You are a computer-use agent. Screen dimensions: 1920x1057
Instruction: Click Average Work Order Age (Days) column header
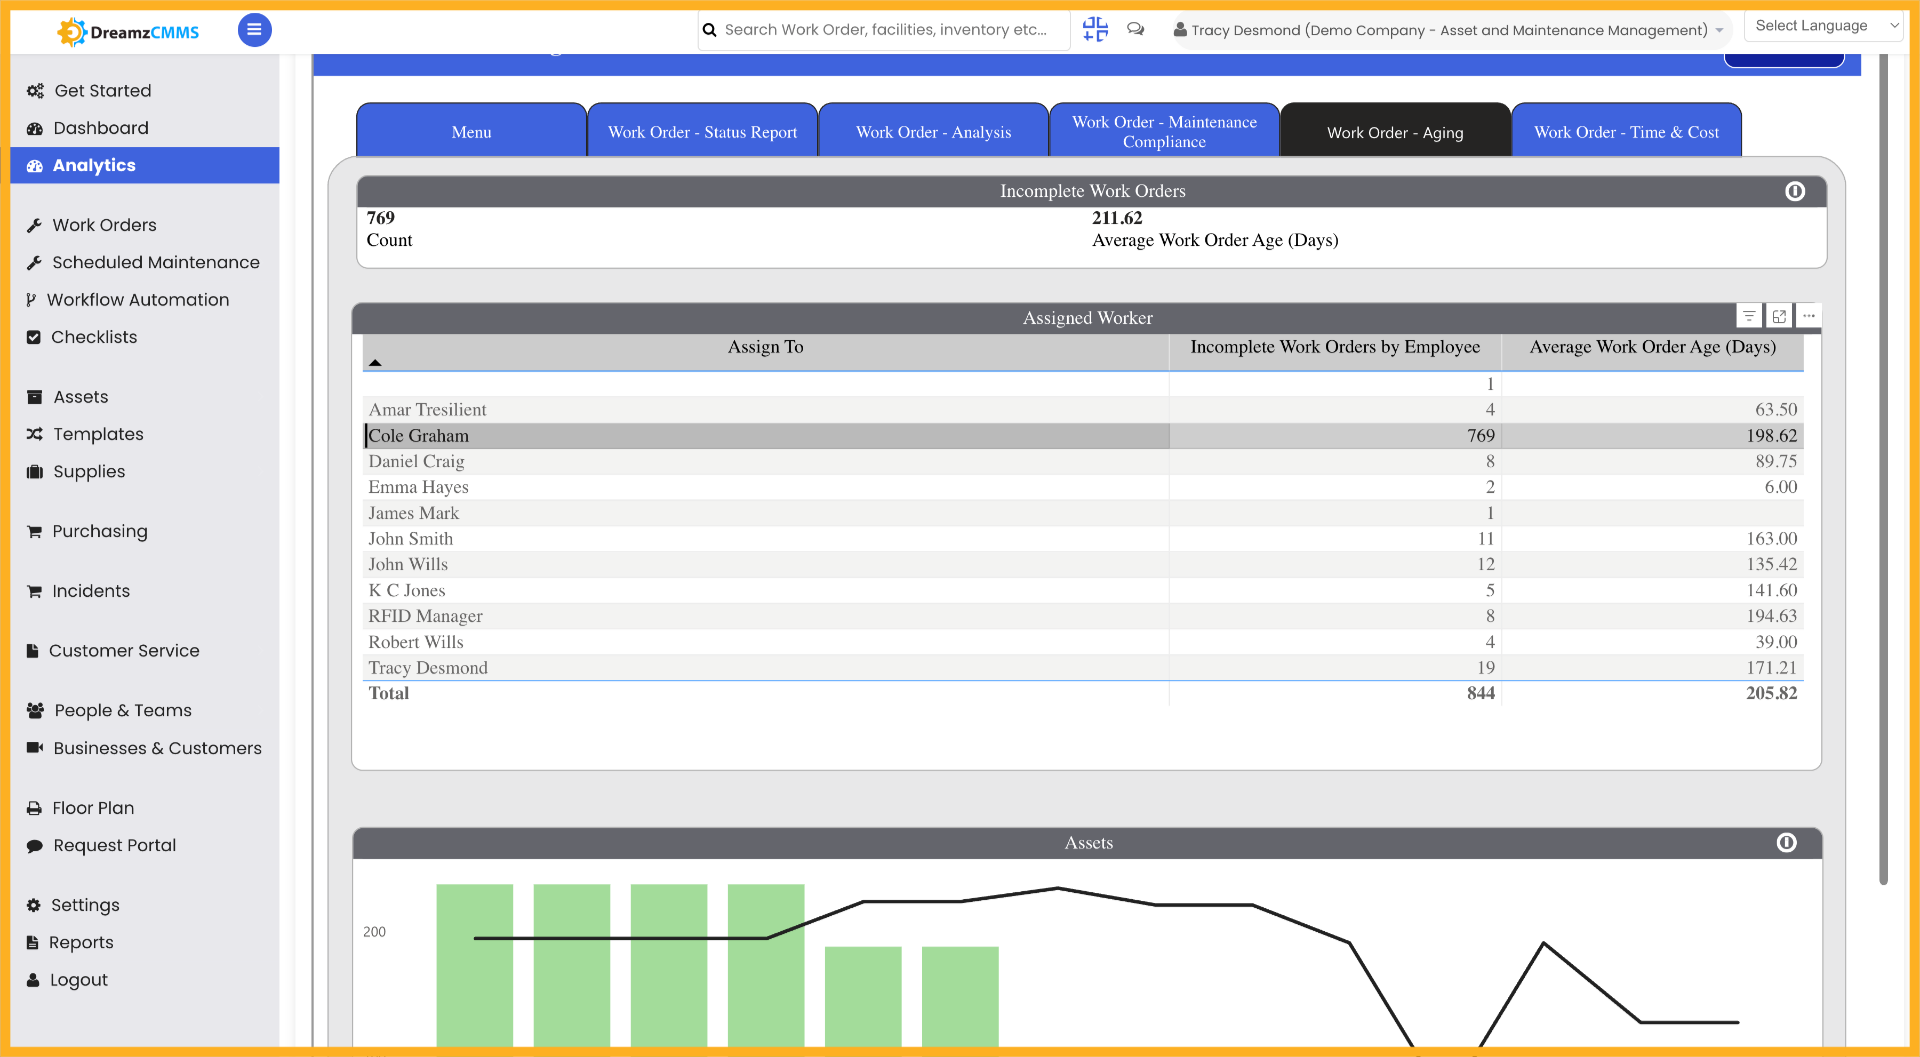coord(1652,347)
